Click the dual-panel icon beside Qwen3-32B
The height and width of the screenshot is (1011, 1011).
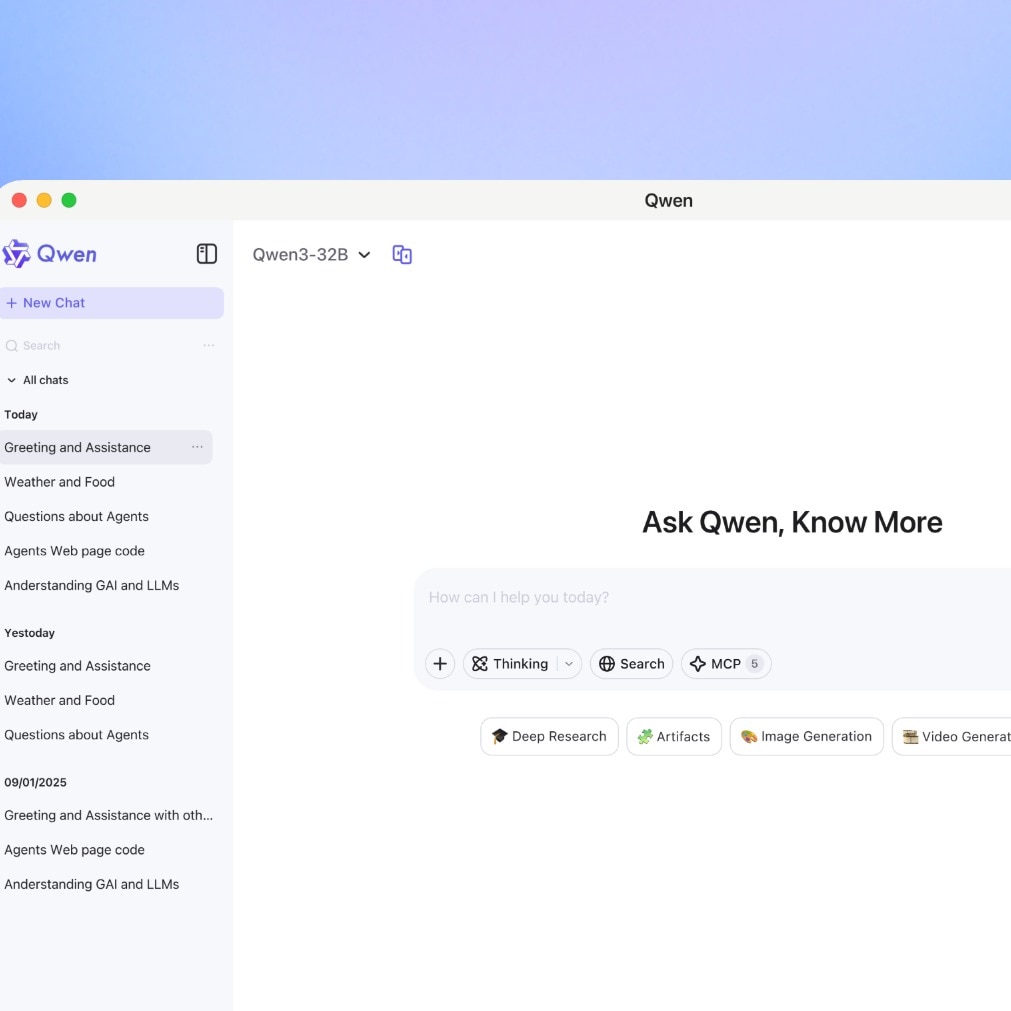402,254
